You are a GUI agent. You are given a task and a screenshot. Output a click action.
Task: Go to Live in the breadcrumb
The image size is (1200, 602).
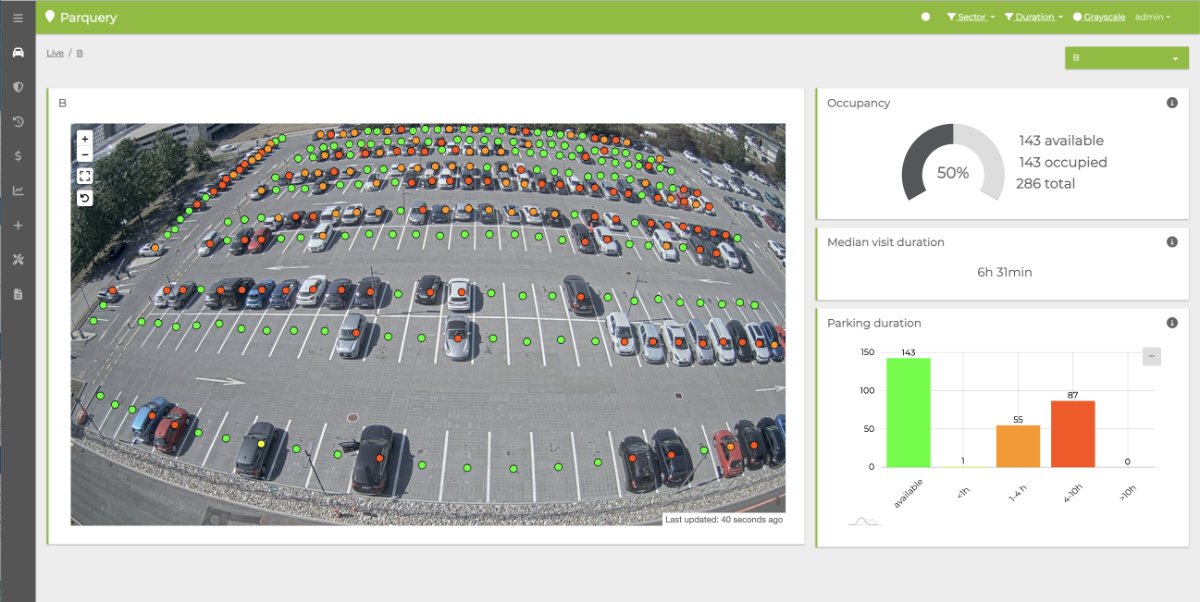click(x=55, y=53)
